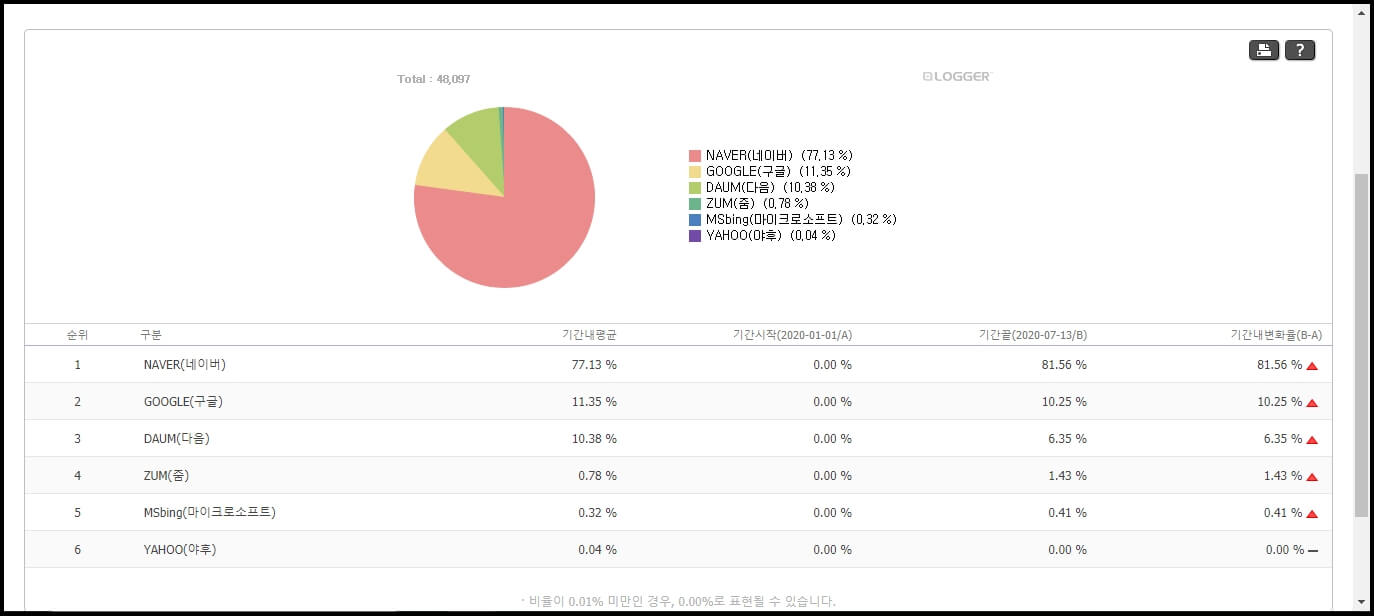Click rank number 6 cell

[77, 550]
